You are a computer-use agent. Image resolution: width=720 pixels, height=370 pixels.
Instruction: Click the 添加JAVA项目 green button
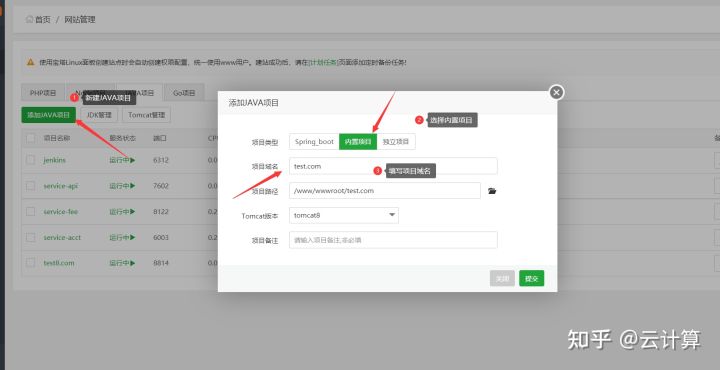(49, 115)
